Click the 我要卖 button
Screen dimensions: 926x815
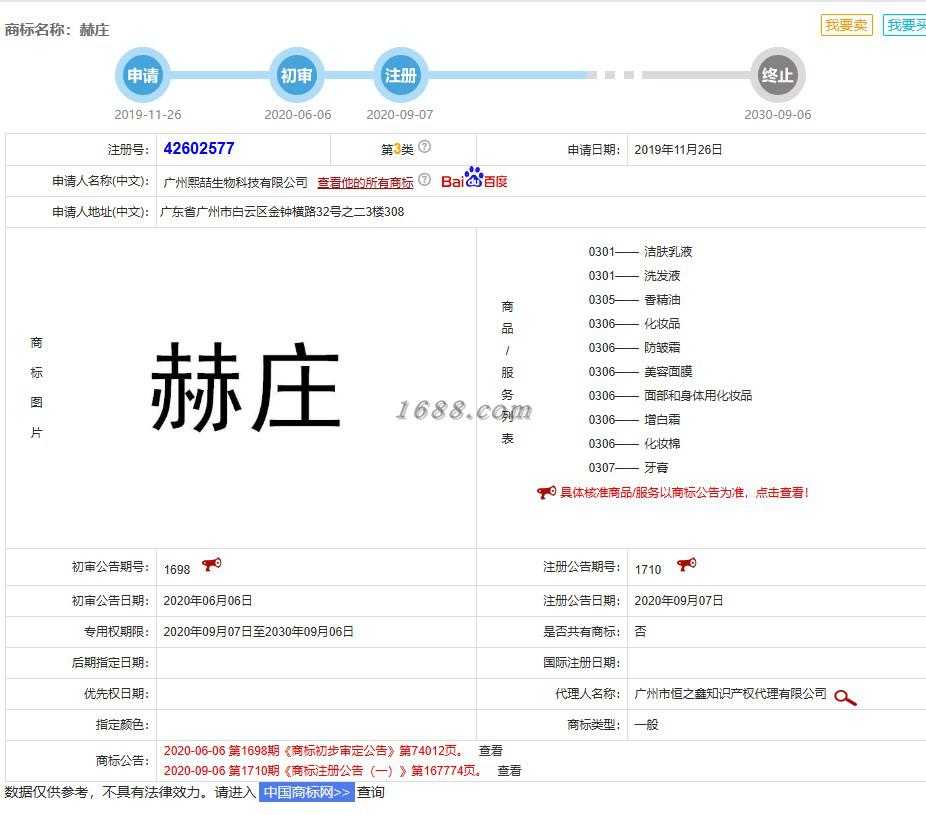coord(846,25)
